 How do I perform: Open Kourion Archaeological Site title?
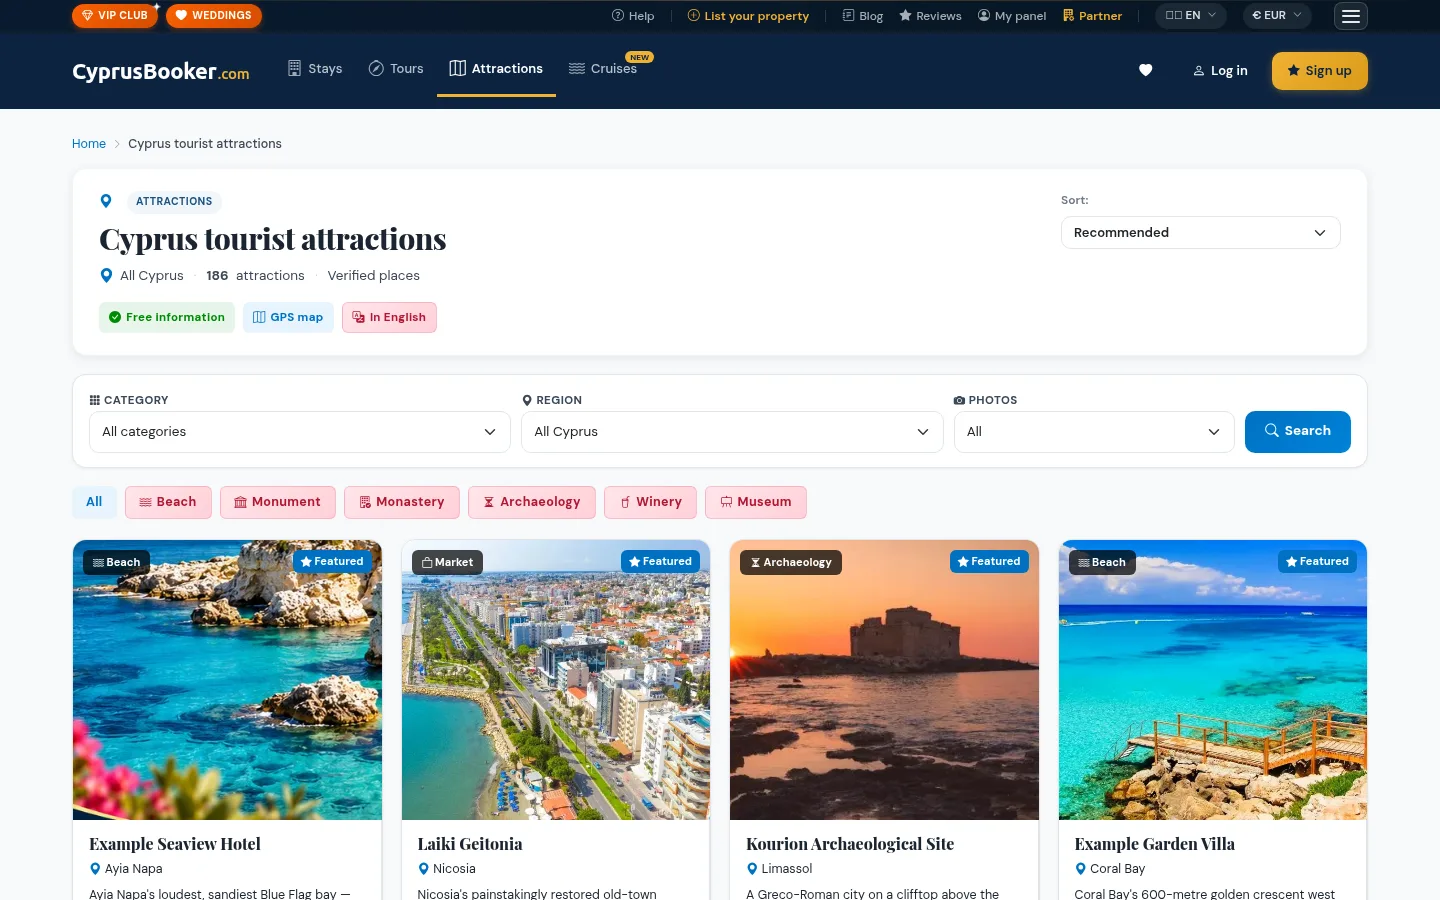click(x=850, y=844)
